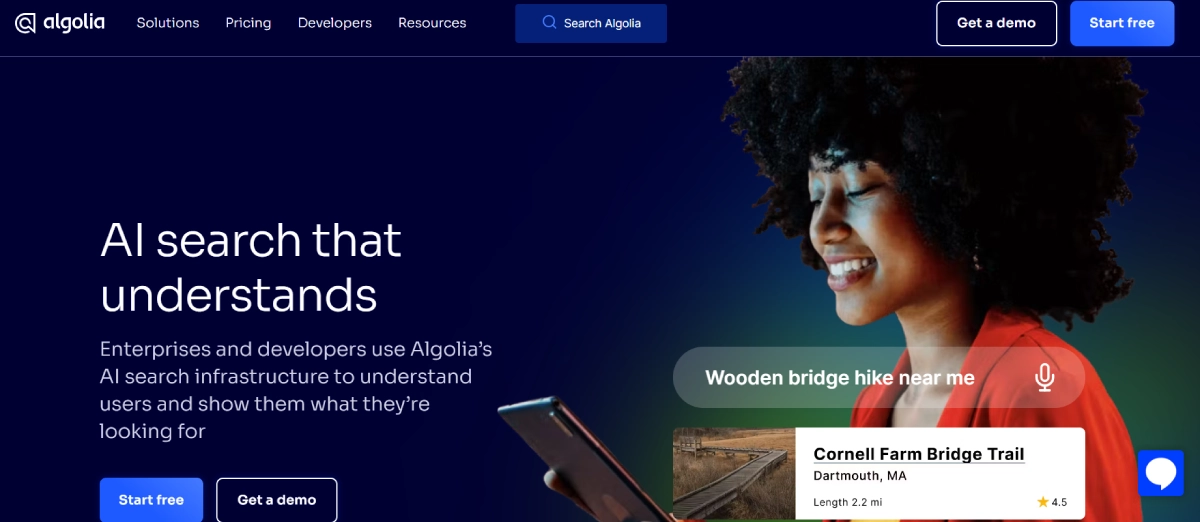Click the magnifier icon in Search Algolia
This screenshot has height=522, width=1200.
(549, 22)
